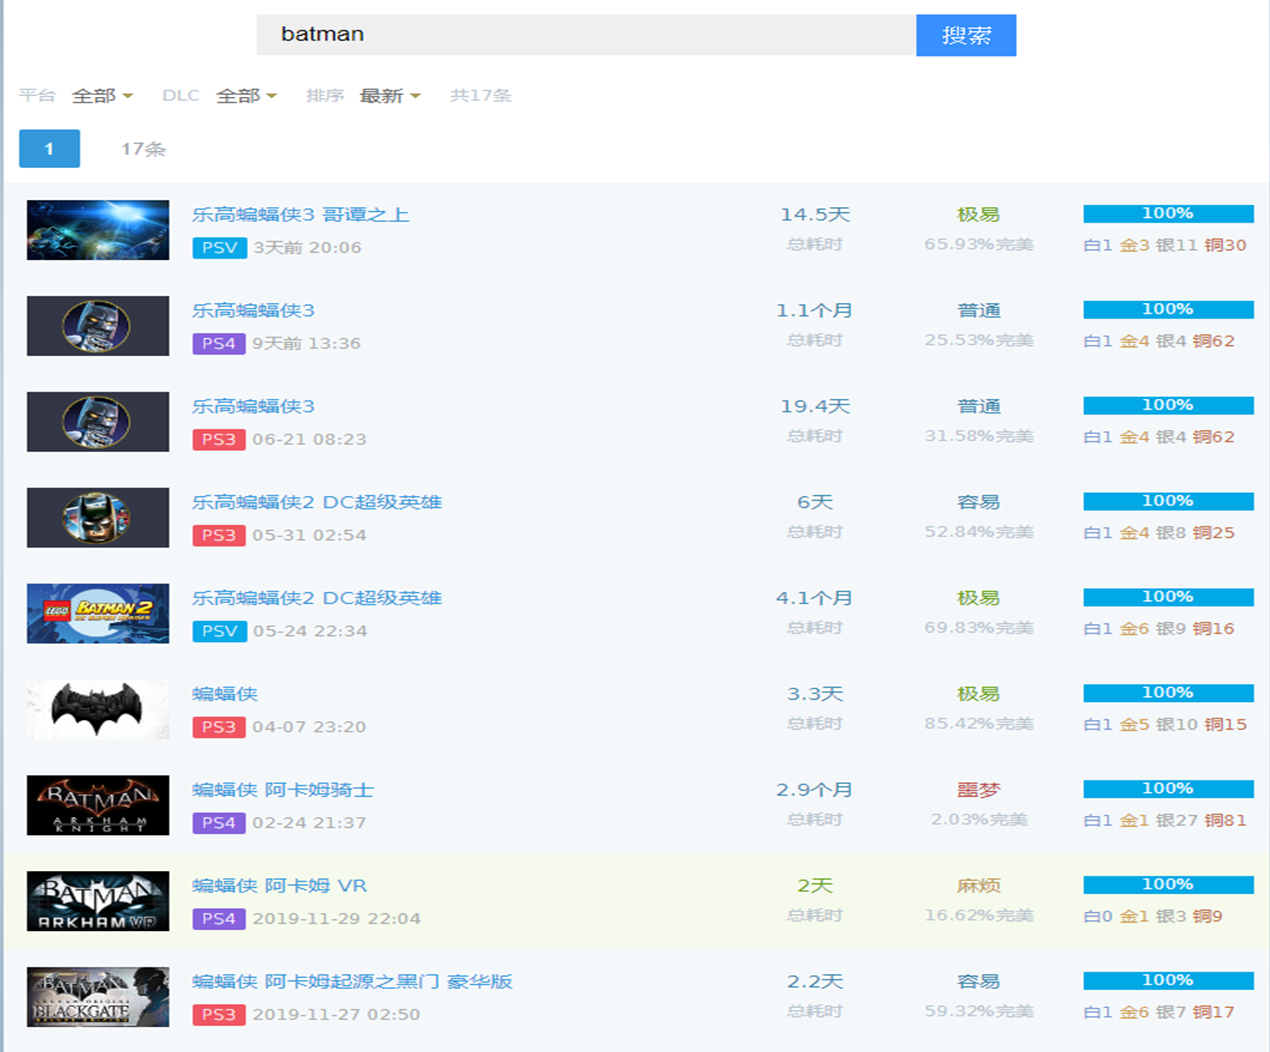Open the PS3 乐高蝙蝠侠3 game thumbnail
Viewport: 1270px width, 1052px height.
[x=98, y=422]
